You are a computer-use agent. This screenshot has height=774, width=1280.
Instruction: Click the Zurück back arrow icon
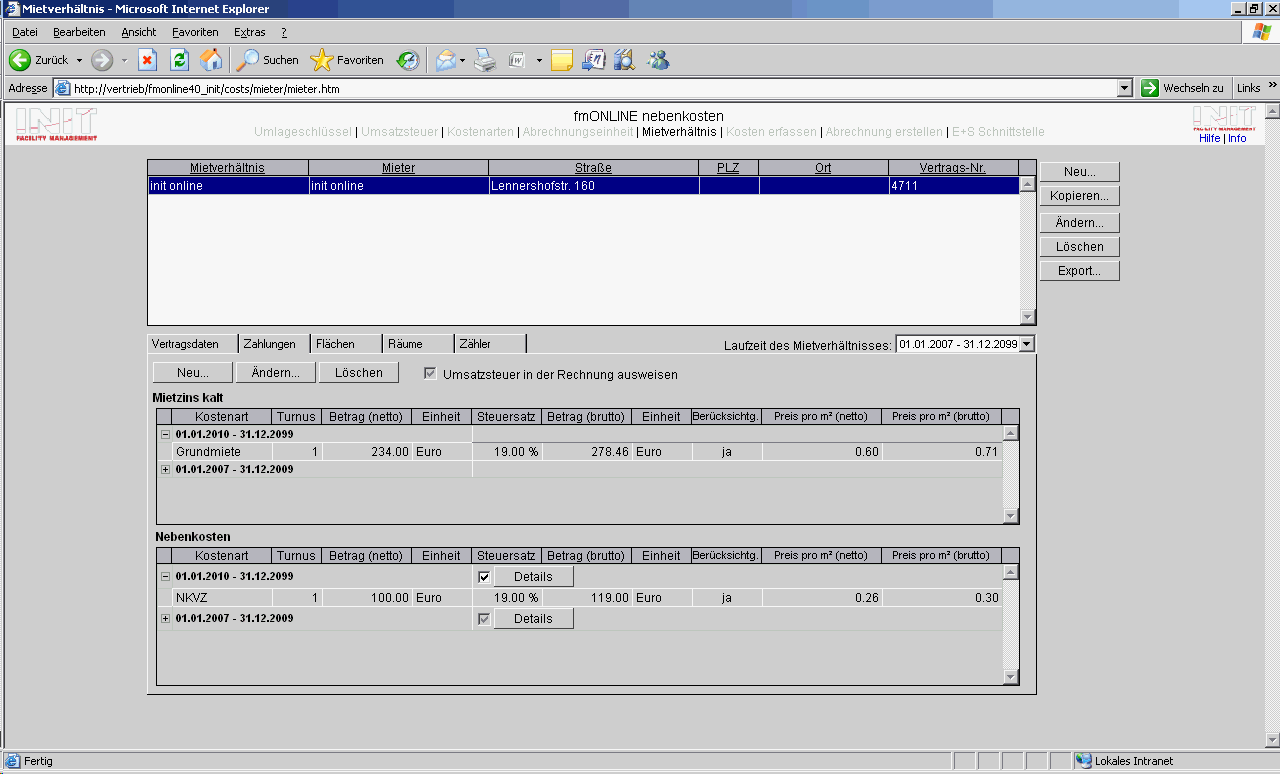pos(20,60)
